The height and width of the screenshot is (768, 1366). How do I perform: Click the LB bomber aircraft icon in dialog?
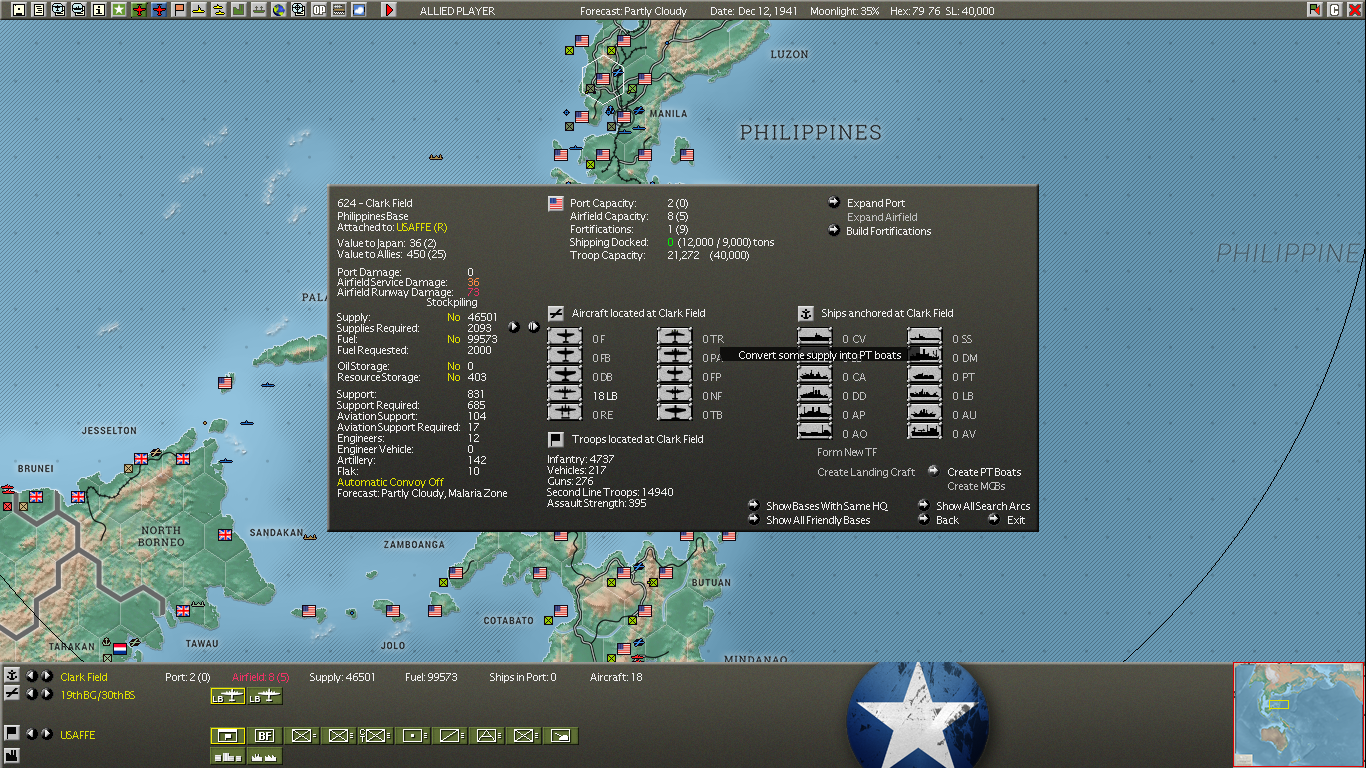566,396
